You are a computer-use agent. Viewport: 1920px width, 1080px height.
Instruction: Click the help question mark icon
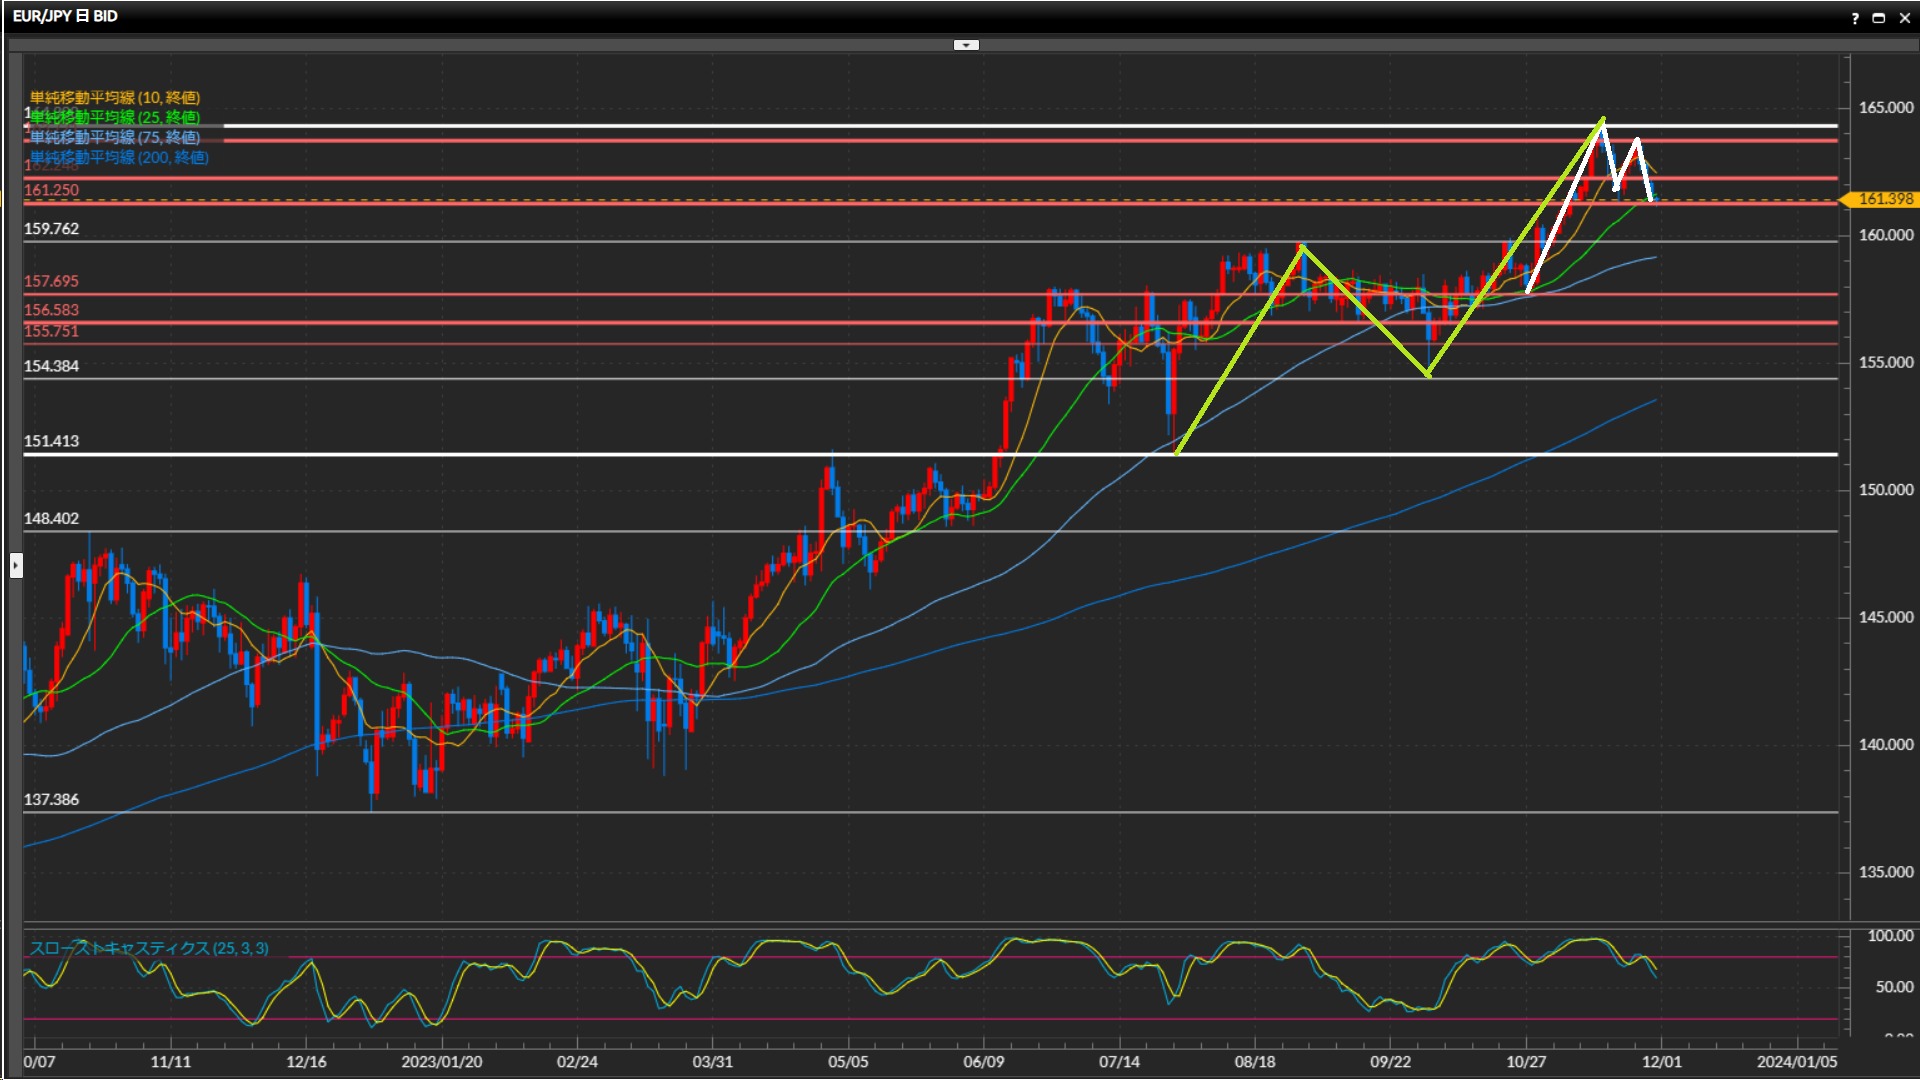(1855, 17)
